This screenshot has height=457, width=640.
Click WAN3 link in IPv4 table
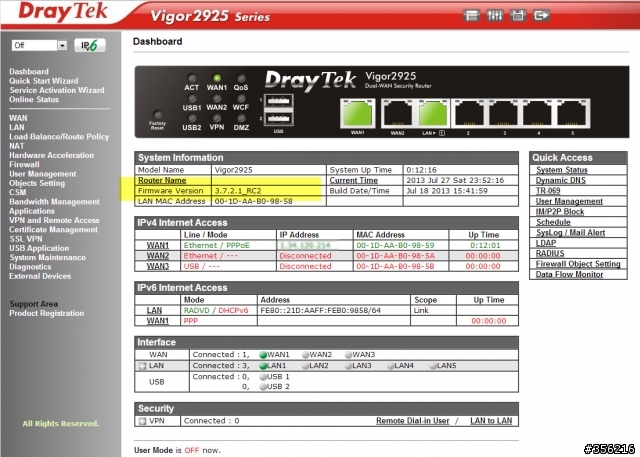pos(158,266)
